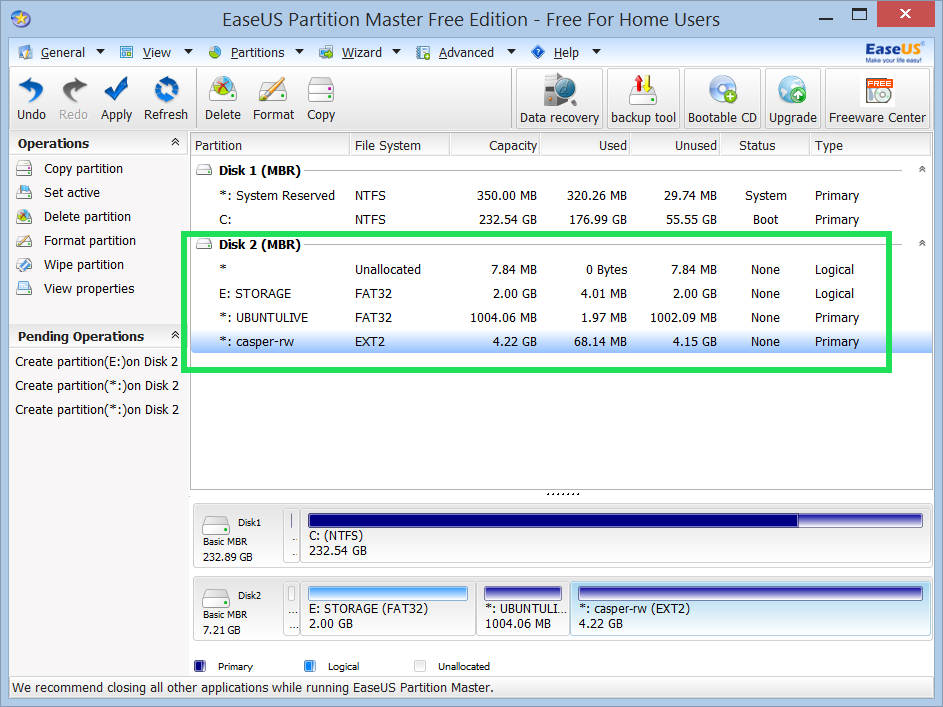This screenshot has width=943, height=707.
Task: Sort by the Used column header
Action: 586,145
